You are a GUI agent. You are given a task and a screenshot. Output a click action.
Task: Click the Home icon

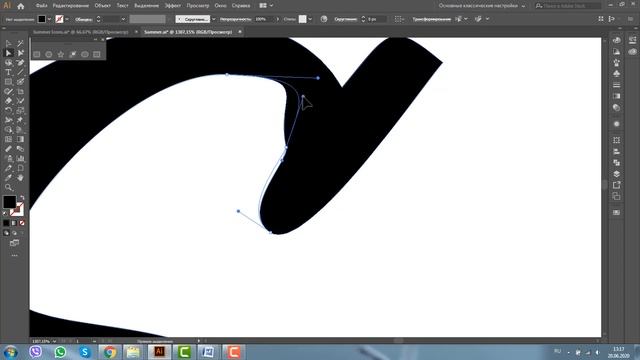point(21,6)
